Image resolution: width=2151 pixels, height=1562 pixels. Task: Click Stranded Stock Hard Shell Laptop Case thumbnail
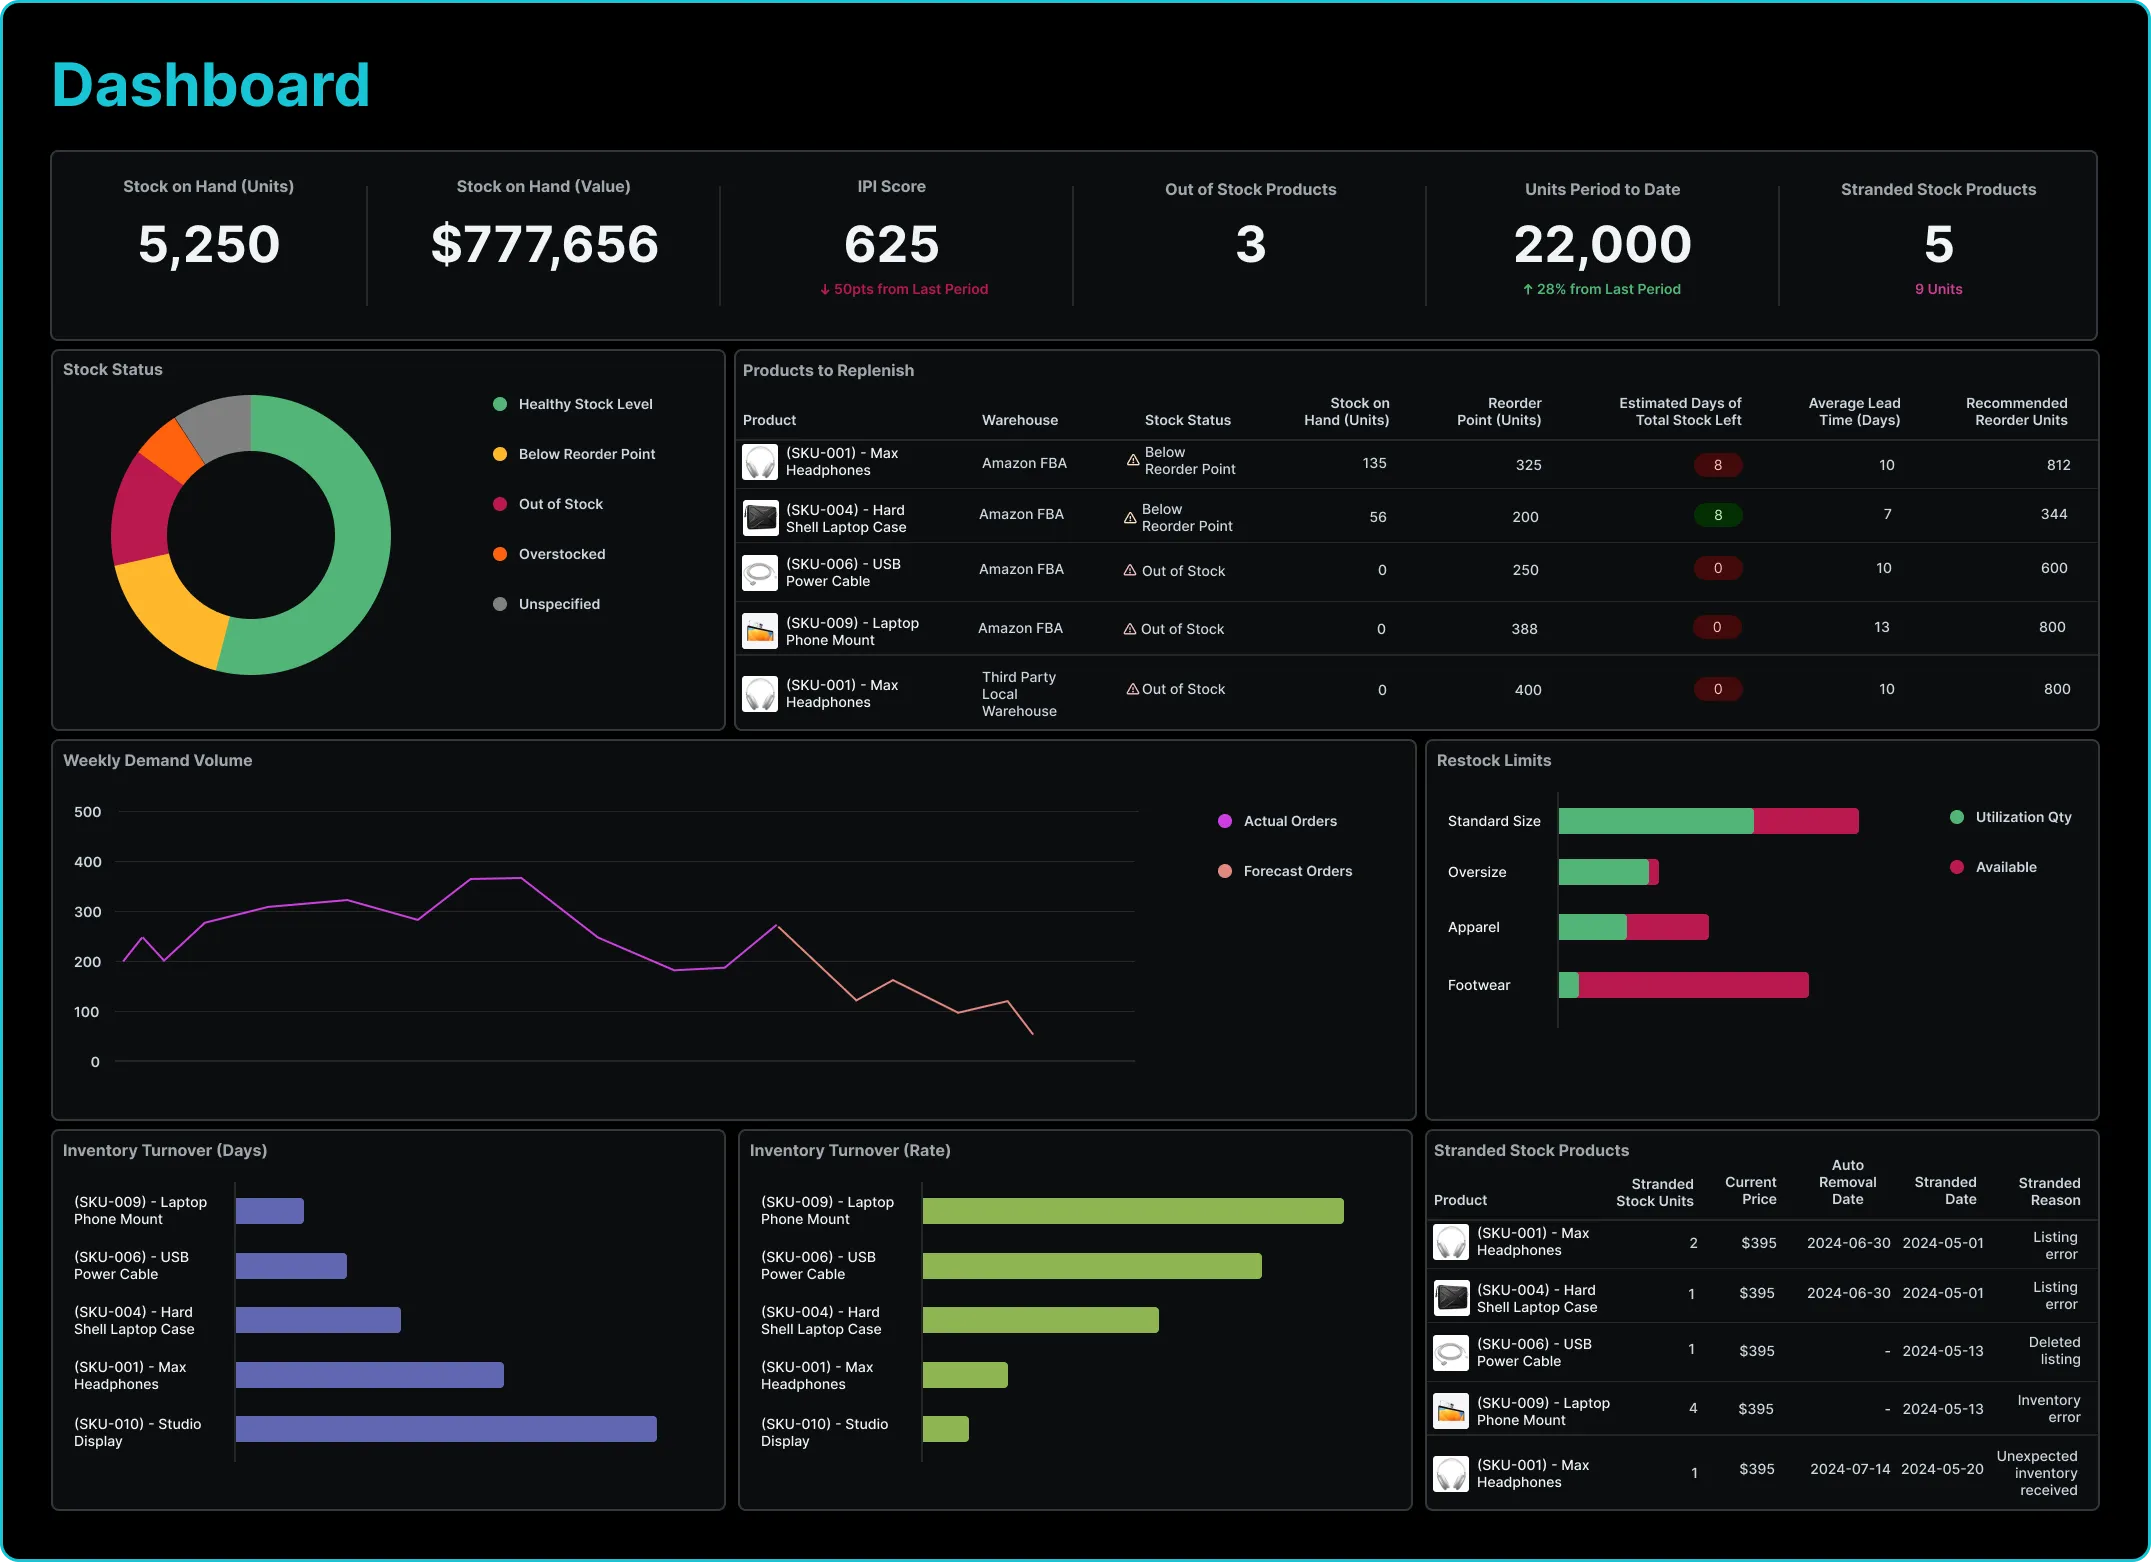tap(1451, 1298)
